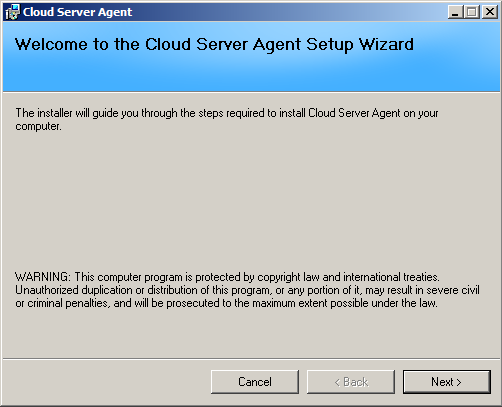Minimize the Cloud Server Agent window
The width and height of the screenshot is (502, 407).
point(455,12)
